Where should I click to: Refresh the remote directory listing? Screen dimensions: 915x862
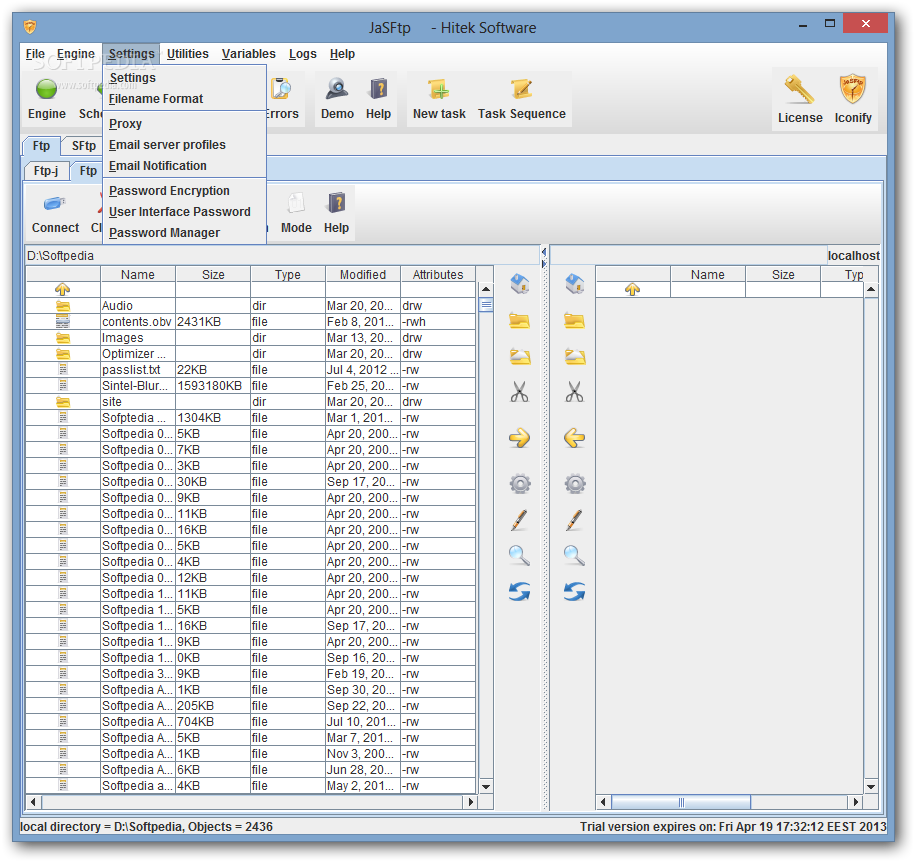point(575,592)
